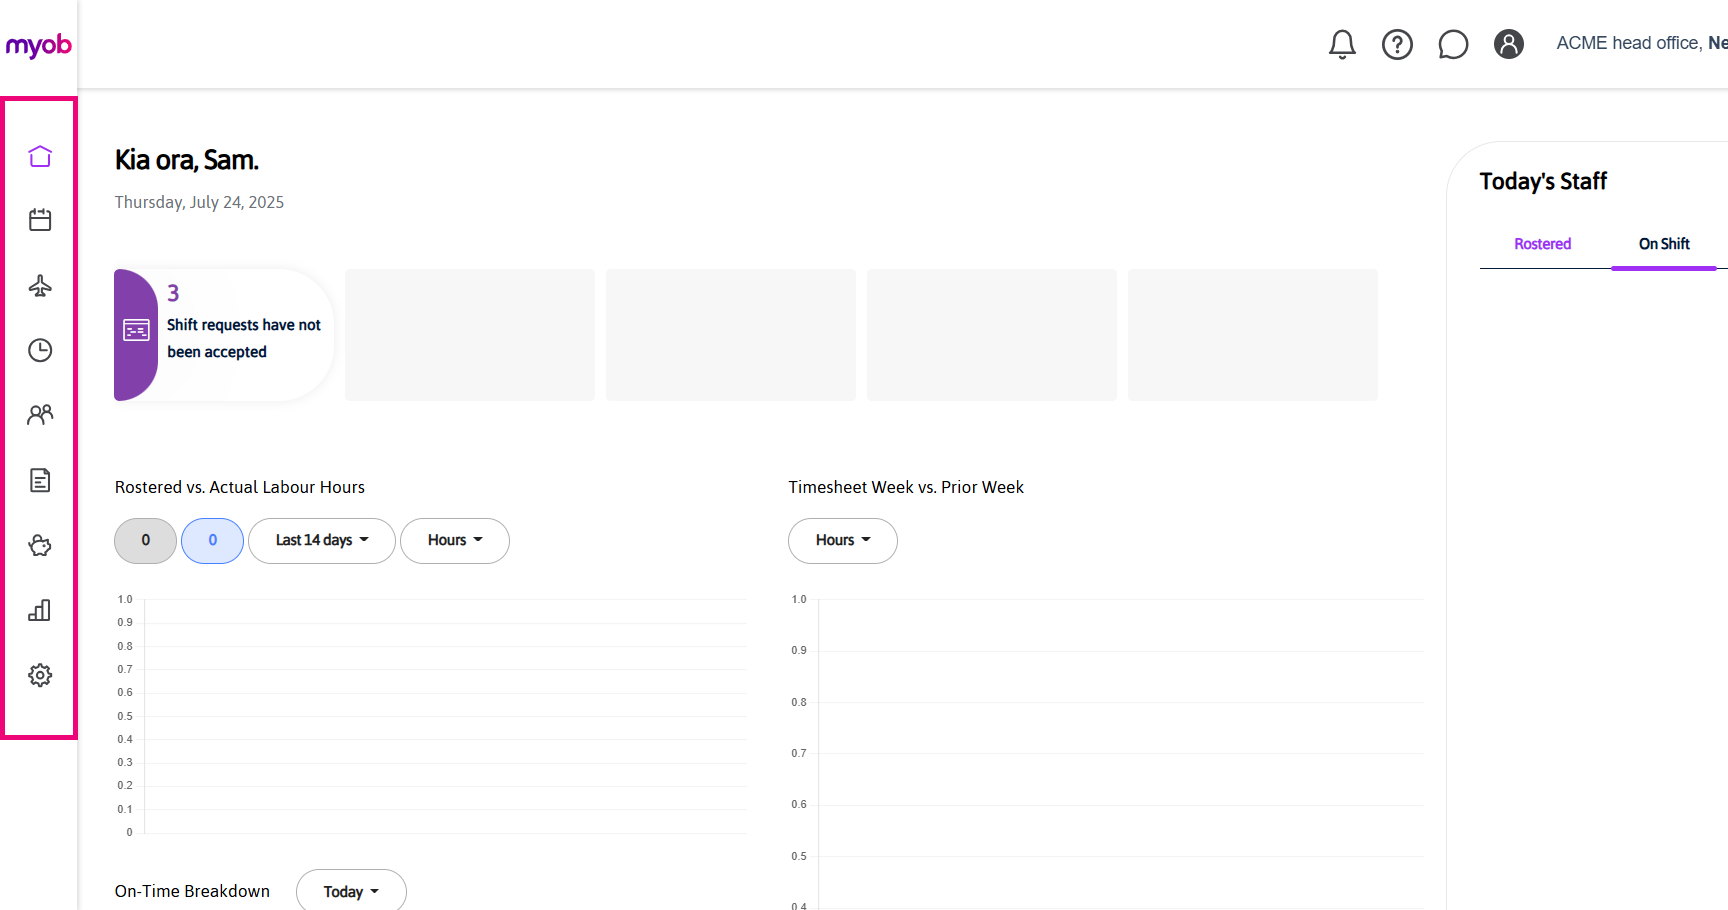Open the chat speech bubble icon
Image resolution: width=1728 pixels, height=910 pixels.
pos(1453,44)
